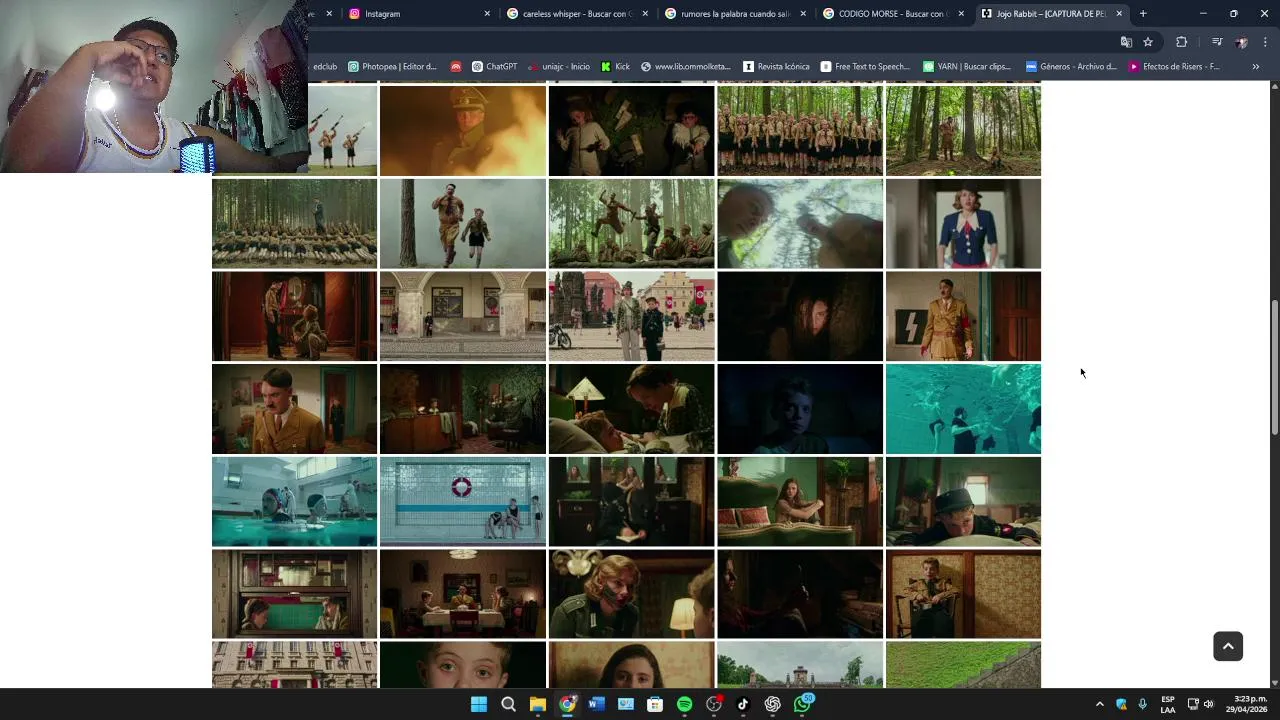
Task: Open the CODIGO MORSE search tab
Action: point(893,14)
